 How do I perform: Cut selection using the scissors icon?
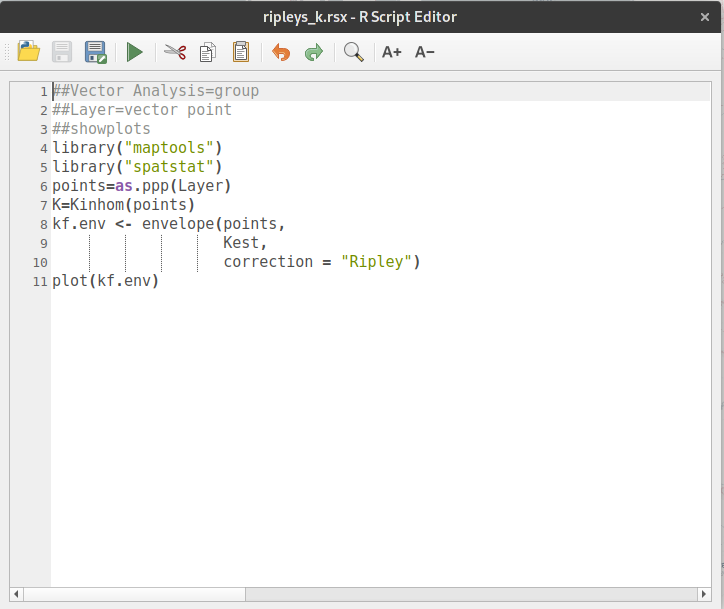click(176, 52)
